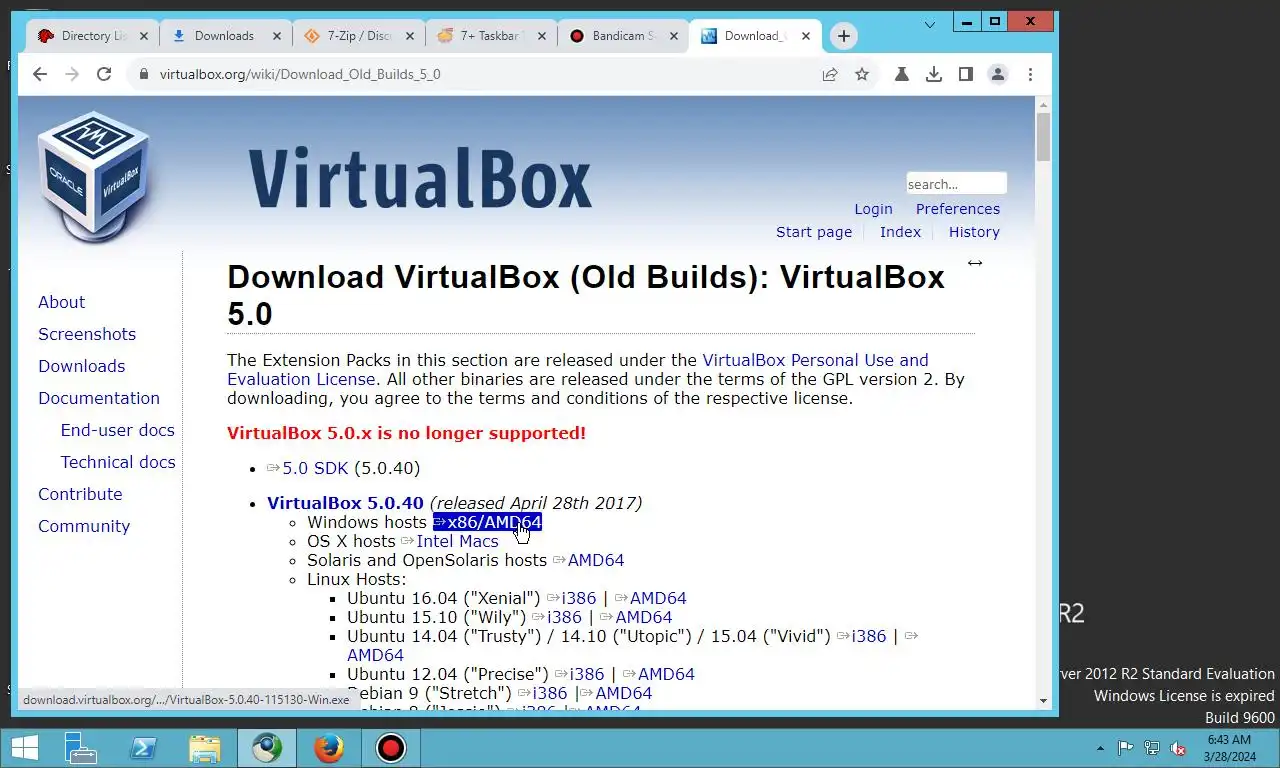Click the page scrollbar down arrow
The height and width of the screenshot is (768, 1280).
tap(1044, 701)
